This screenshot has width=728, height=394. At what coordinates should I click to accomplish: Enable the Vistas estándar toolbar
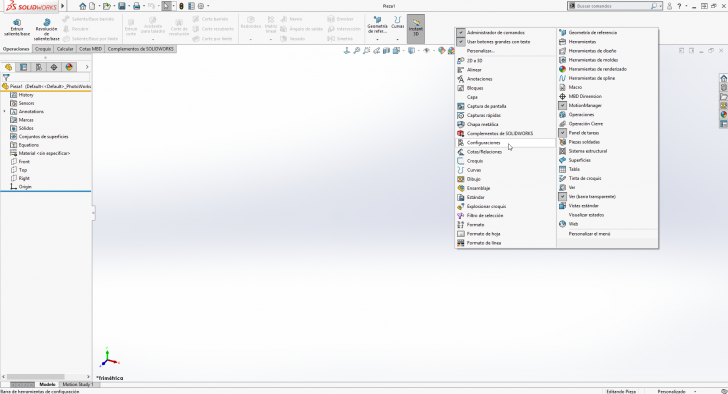point(607,206)
